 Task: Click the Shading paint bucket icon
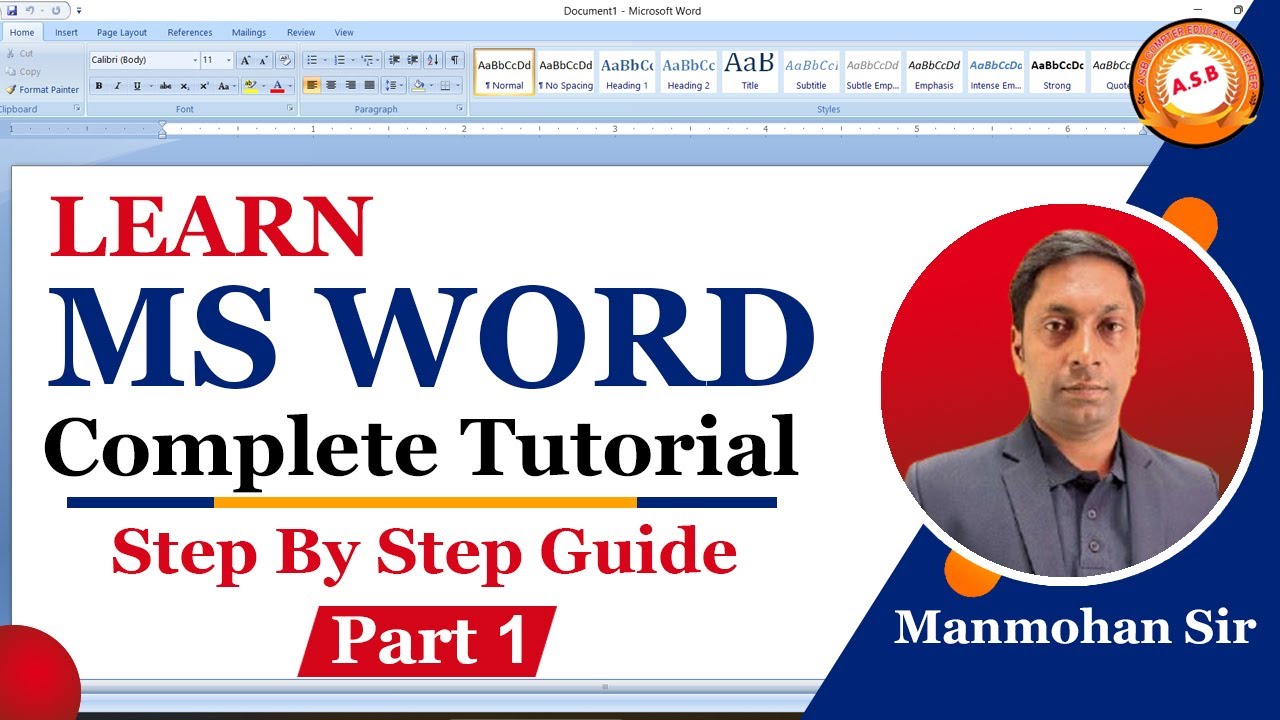[x=418, y=86]
